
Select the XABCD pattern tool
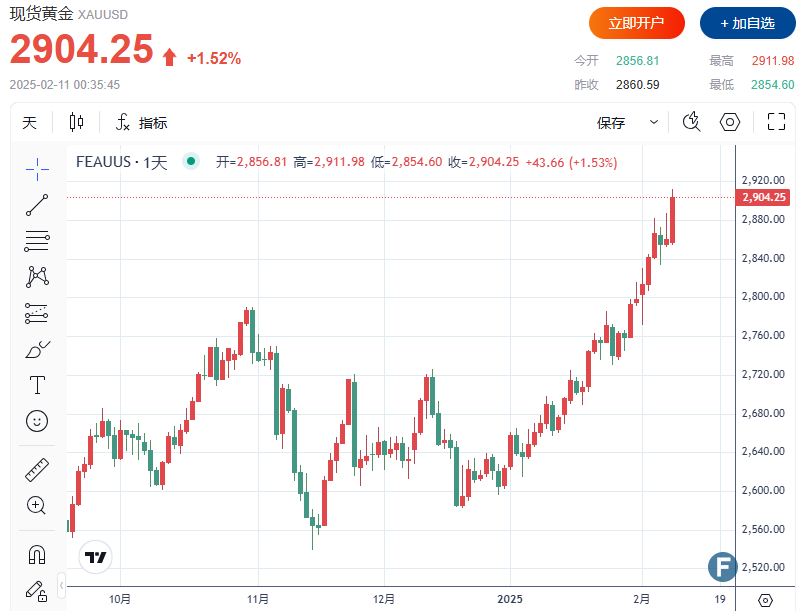[x=37, y=276]
